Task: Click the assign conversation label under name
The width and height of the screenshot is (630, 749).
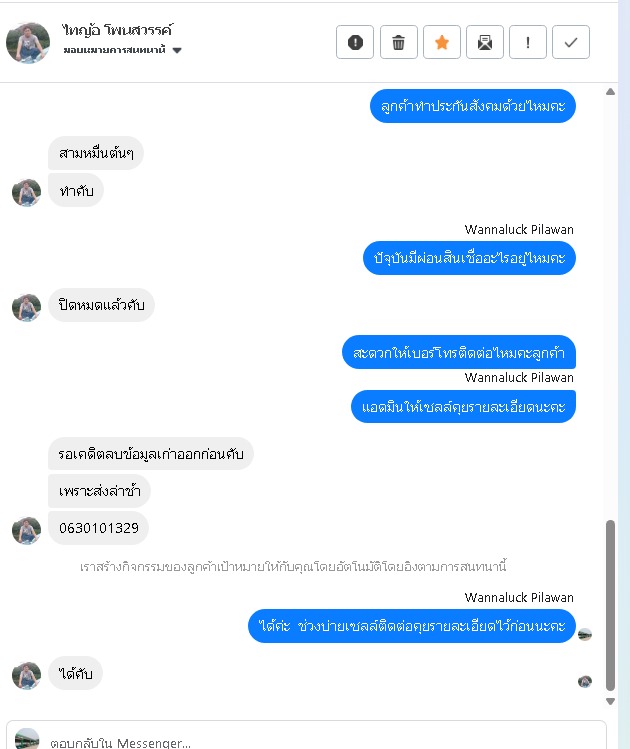Action: coord(115,50)
